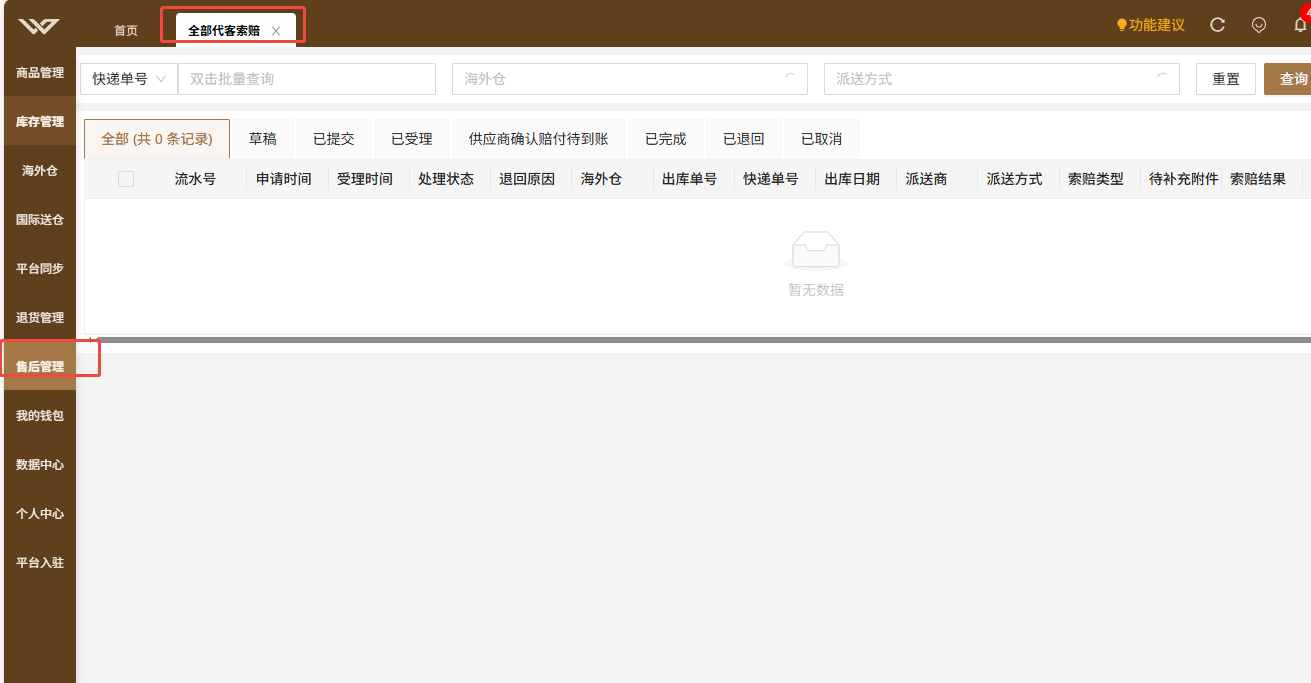The height and width of the screenshot is (683, 1311).
Task: Switch to the 已受理 tab
Action: point(412,139)
